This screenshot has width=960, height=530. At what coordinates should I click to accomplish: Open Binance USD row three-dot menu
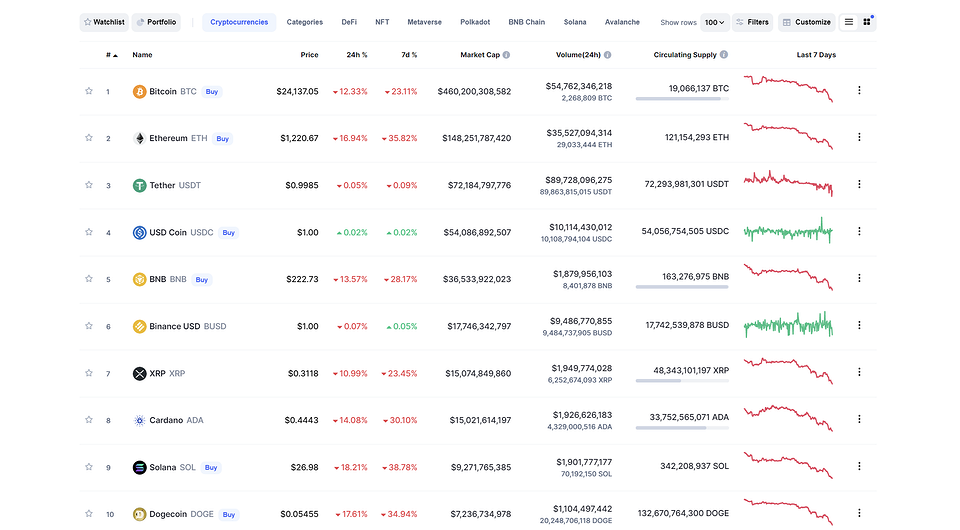859,325
